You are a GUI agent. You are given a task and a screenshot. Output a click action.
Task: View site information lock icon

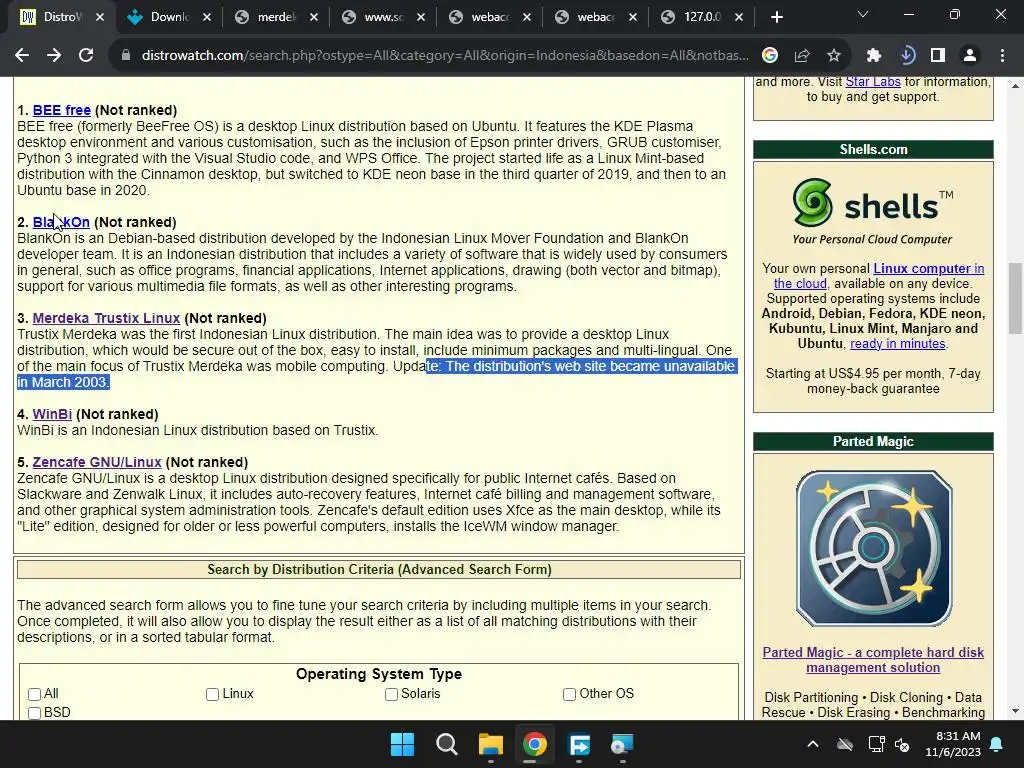click(126, 56)
